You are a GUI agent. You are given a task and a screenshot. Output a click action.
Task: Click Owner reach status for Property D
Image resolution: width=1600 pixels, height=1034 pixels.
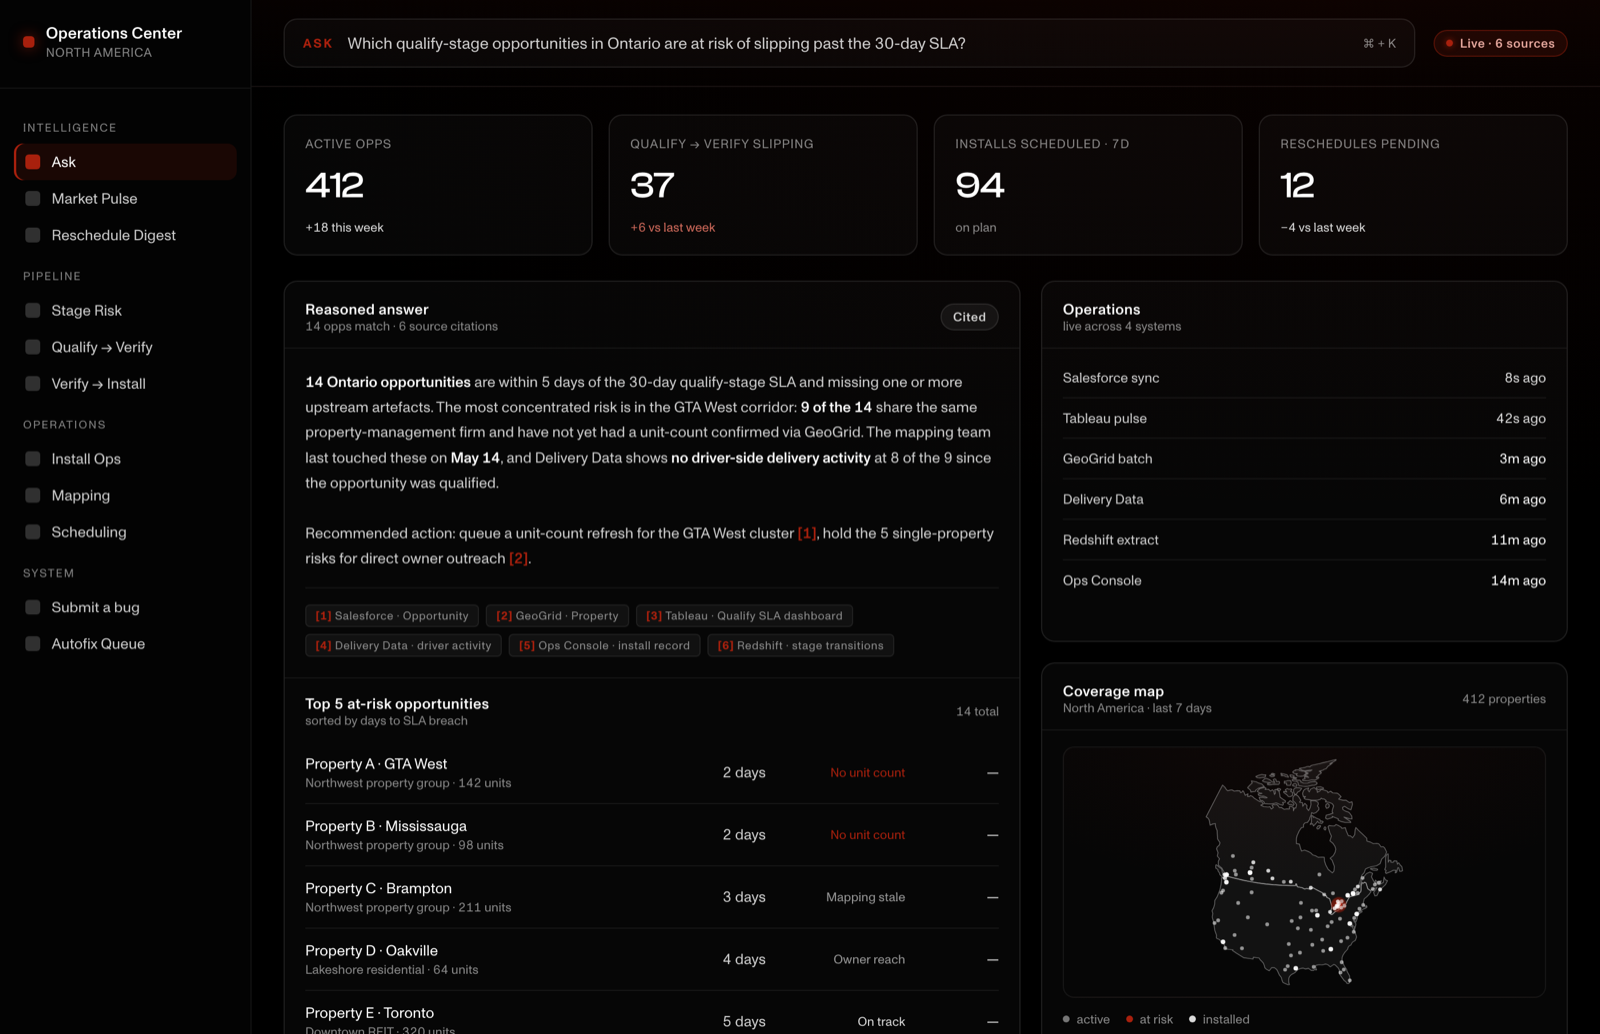tap(869, 960)
